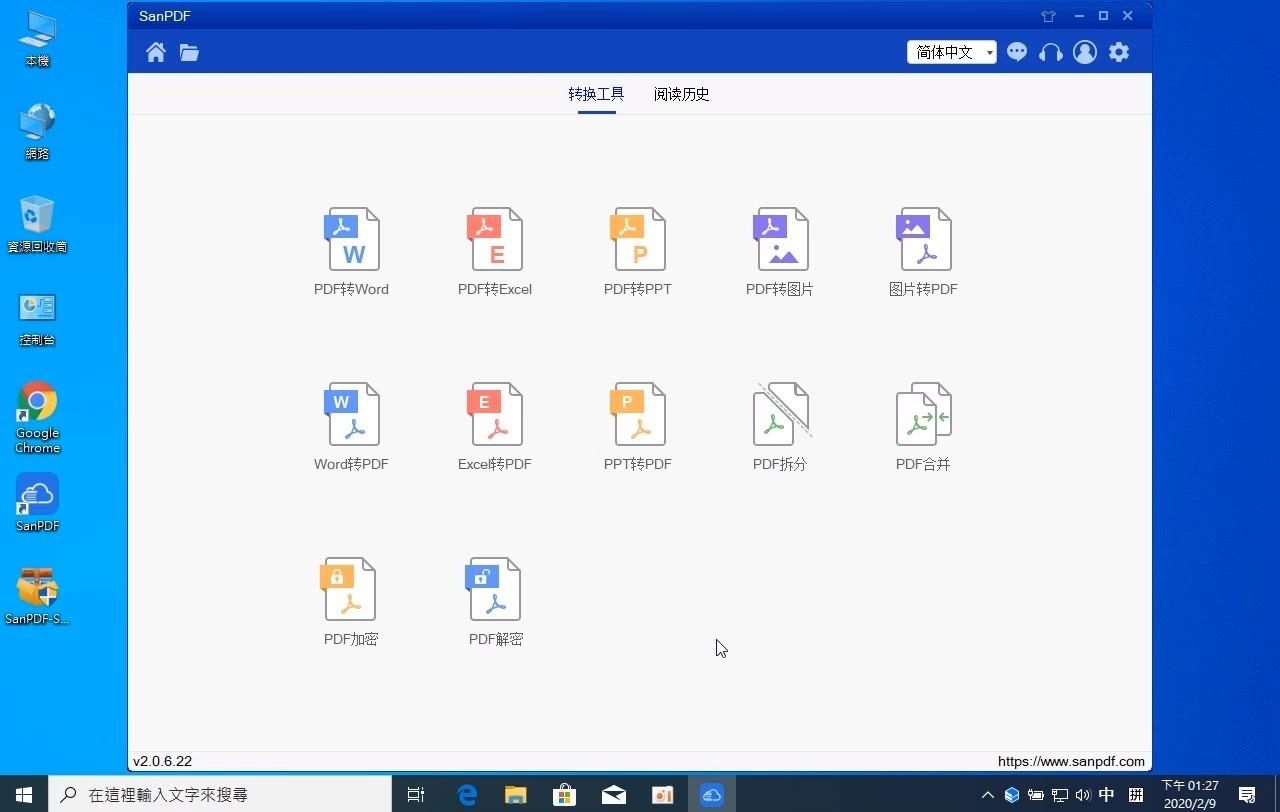Screen dimensions: 1280x812
Task: Select the 本機 desktop icon
Action: (37, 40)
